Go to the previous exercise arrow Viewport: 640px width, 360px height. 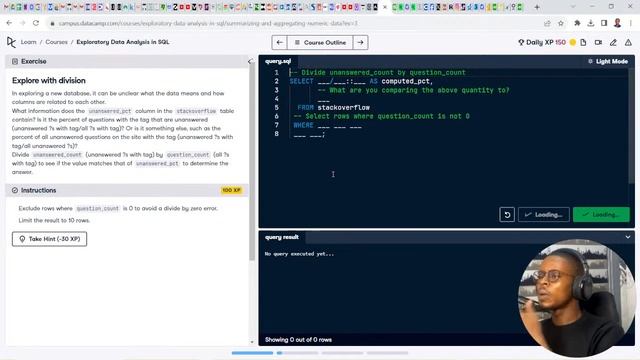click(x=280, y=42)
